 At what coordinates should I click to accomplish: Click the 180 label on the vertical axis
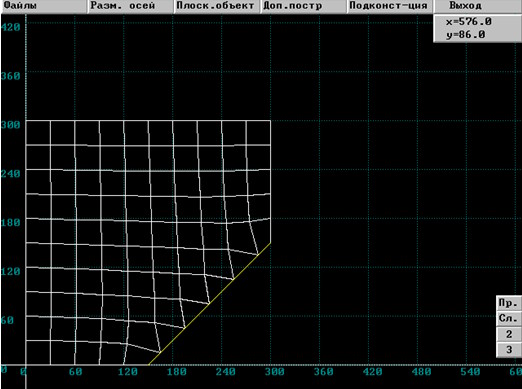click(11, 223)
